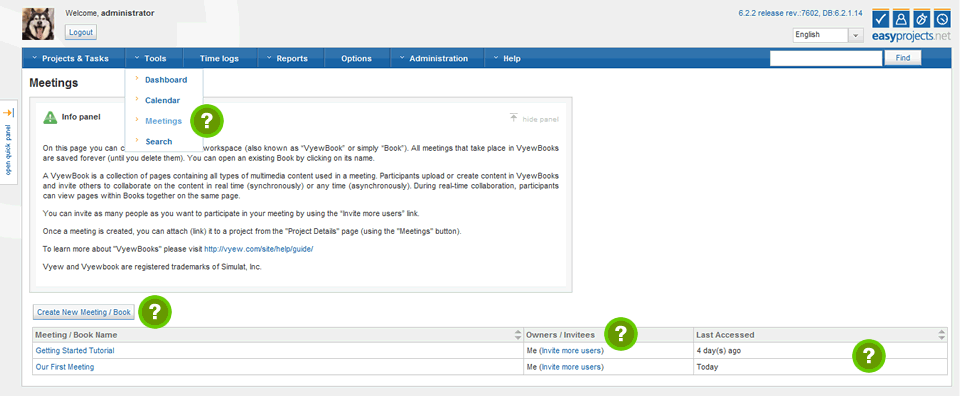The height and width of the screenshot is (396, 960).
Task: Open the Getting Started Tutorial meeting
Action: pos(75,351)
